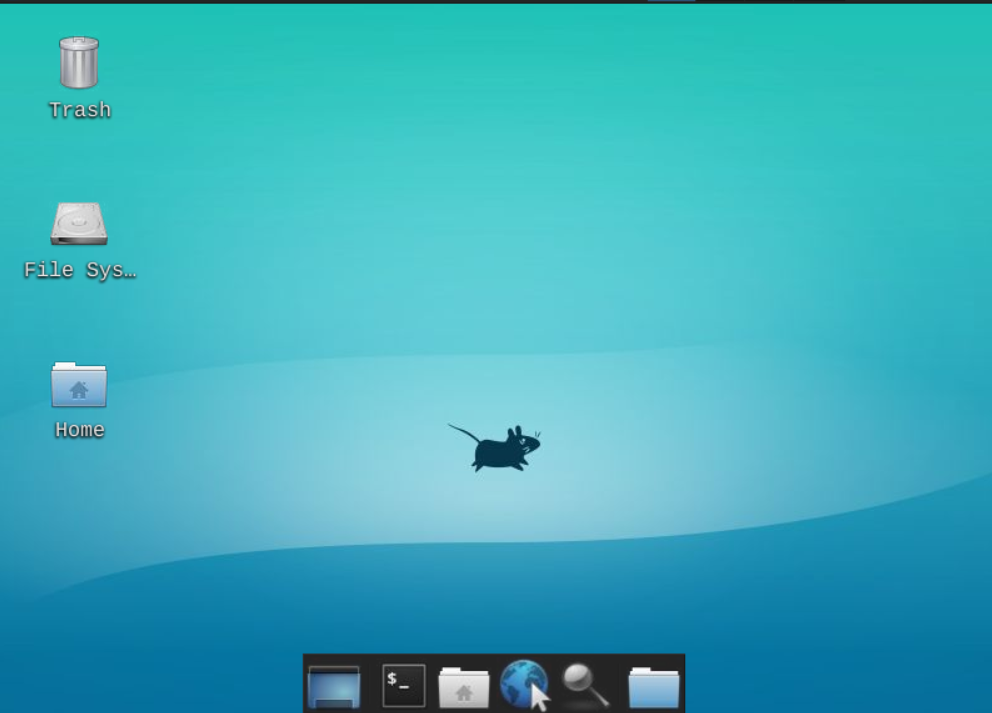Click Show Desktop in the dock
Viewport: 992px width, 713px height.
(334, 686)
